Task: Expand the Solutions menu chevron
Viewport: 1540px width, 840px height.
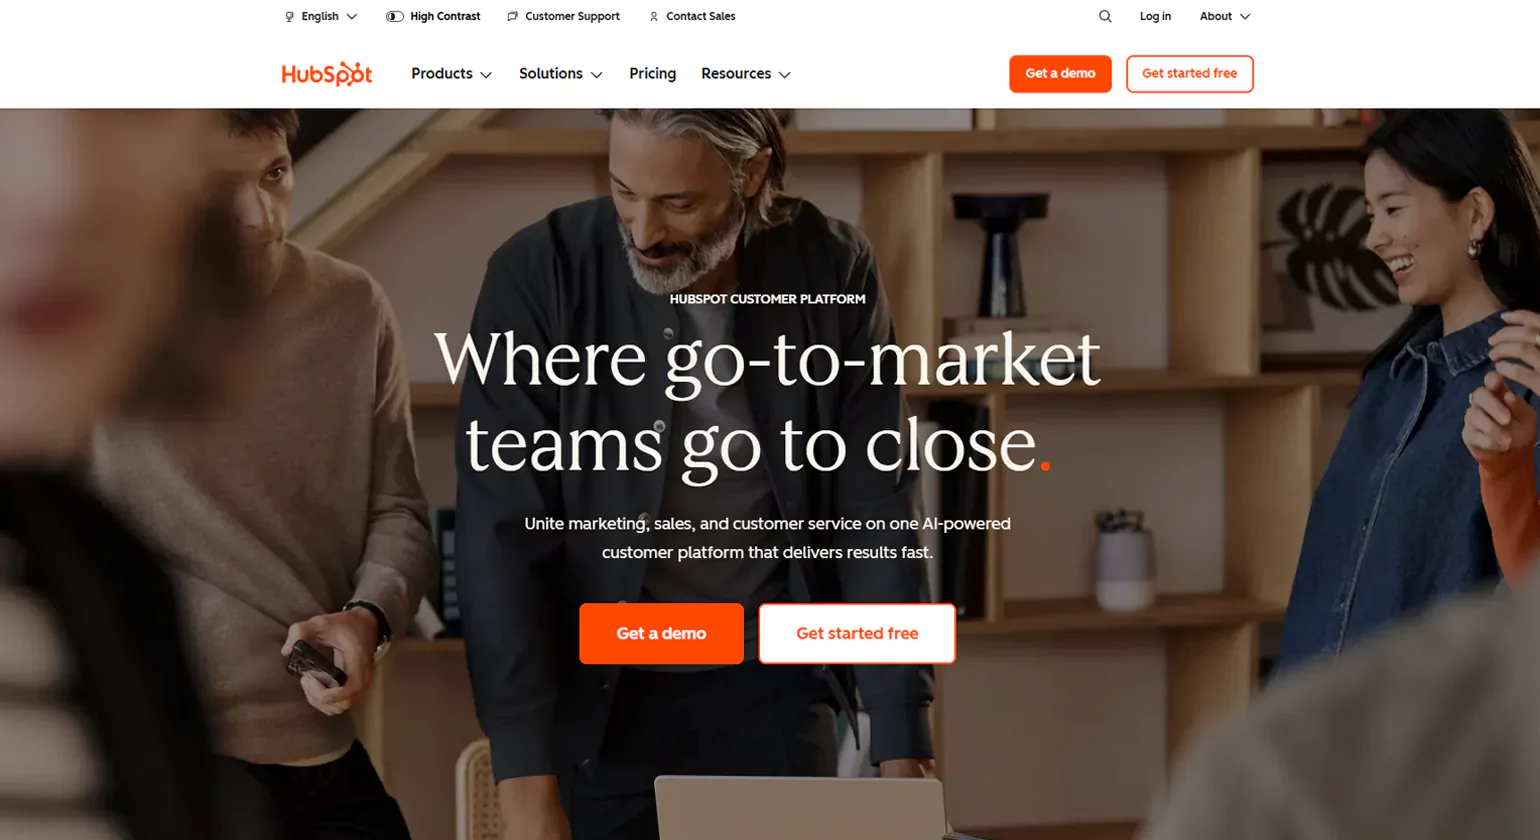Action: [597, 75]
